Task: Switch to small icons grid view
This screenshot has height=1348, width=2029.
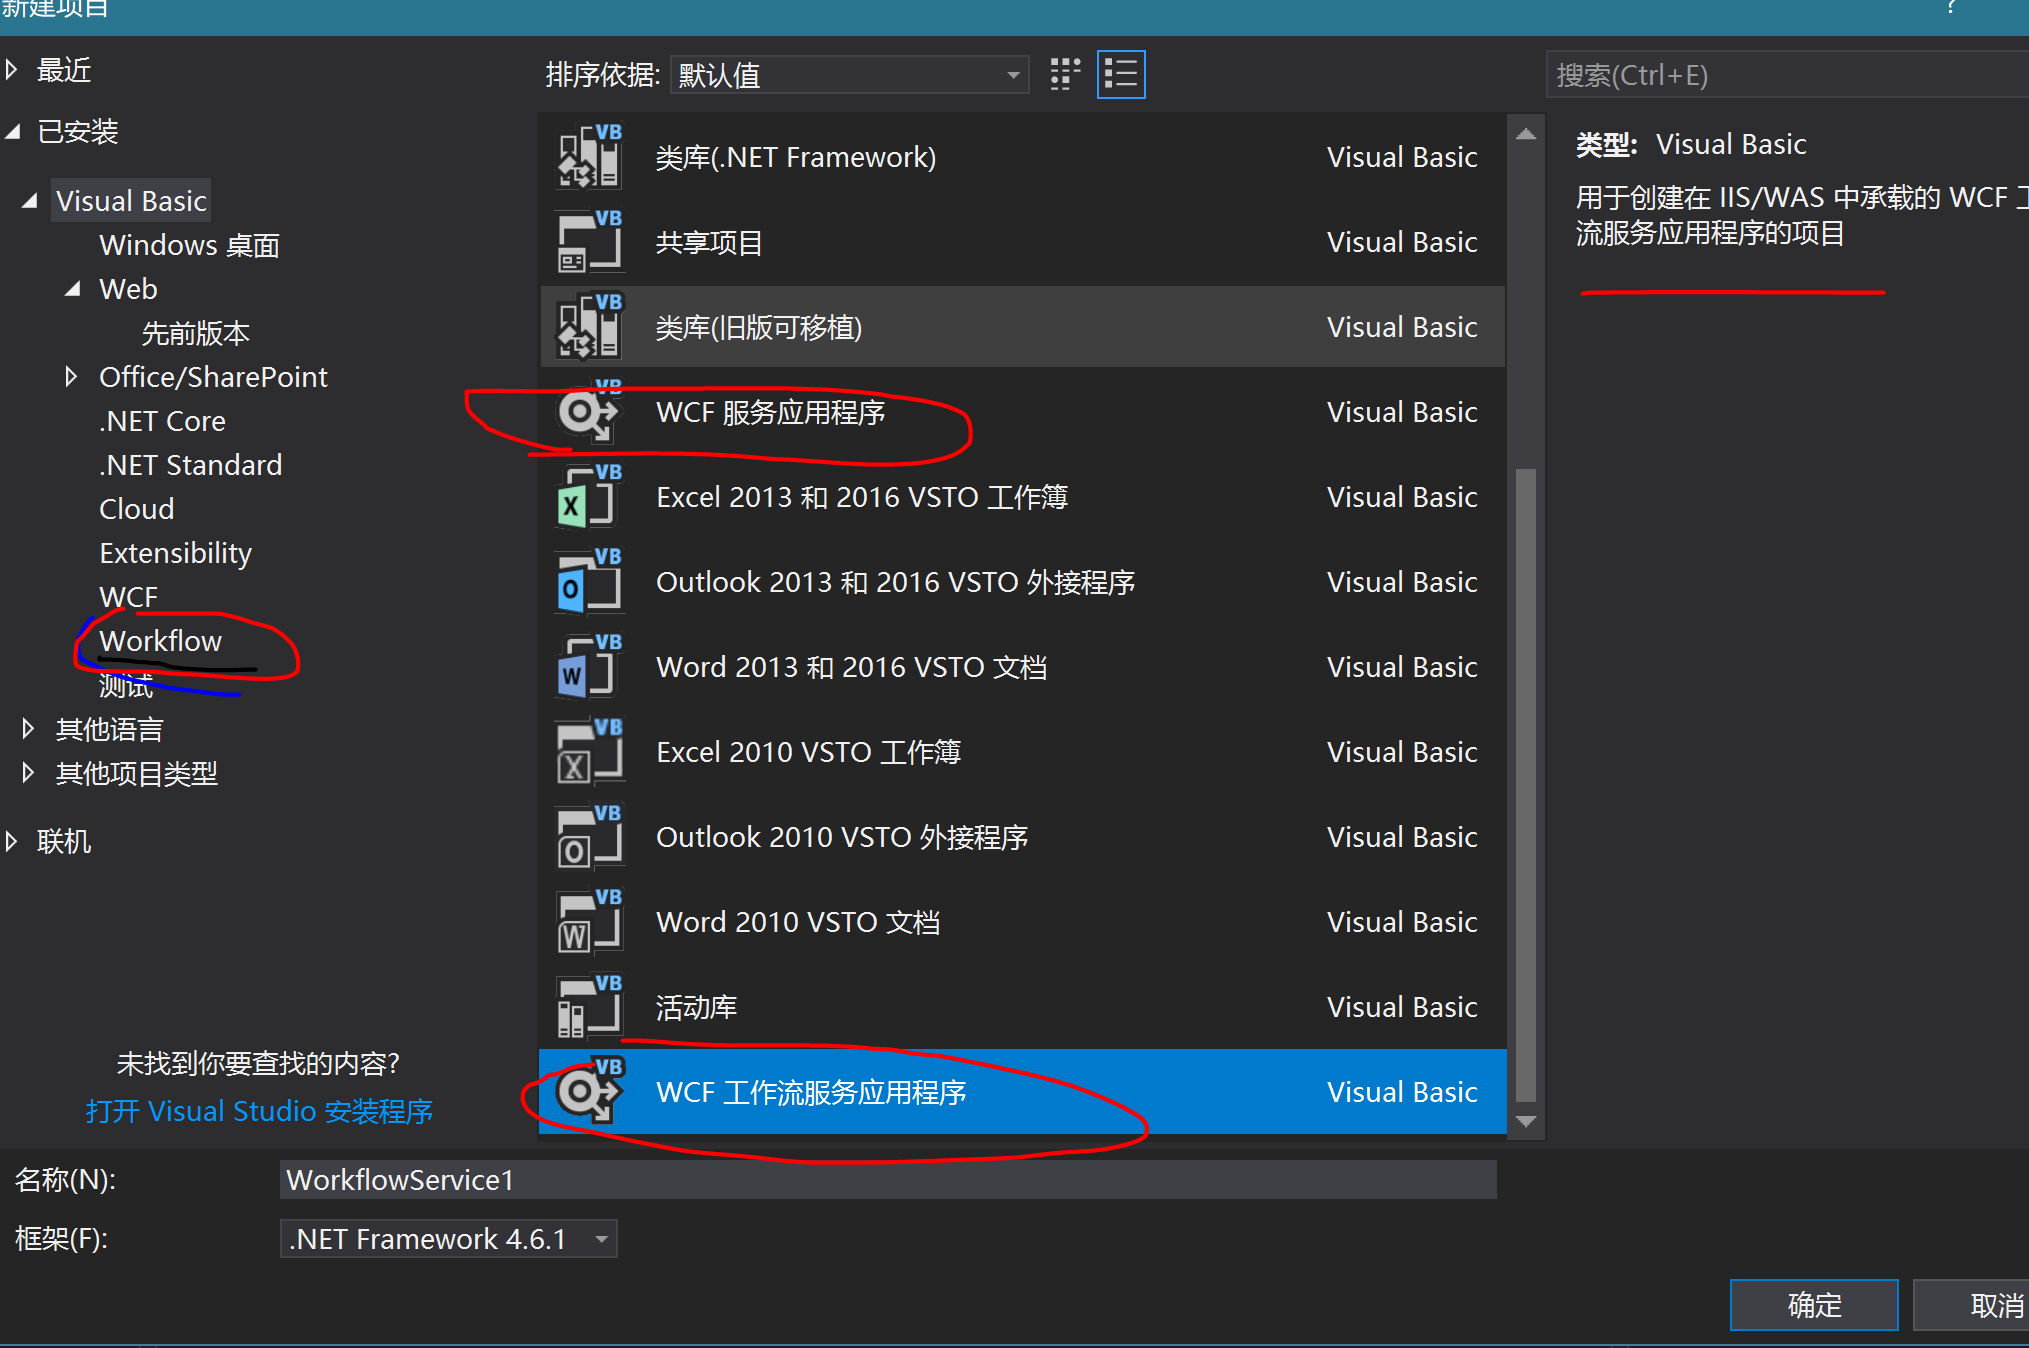Action: click(1065, 75)
